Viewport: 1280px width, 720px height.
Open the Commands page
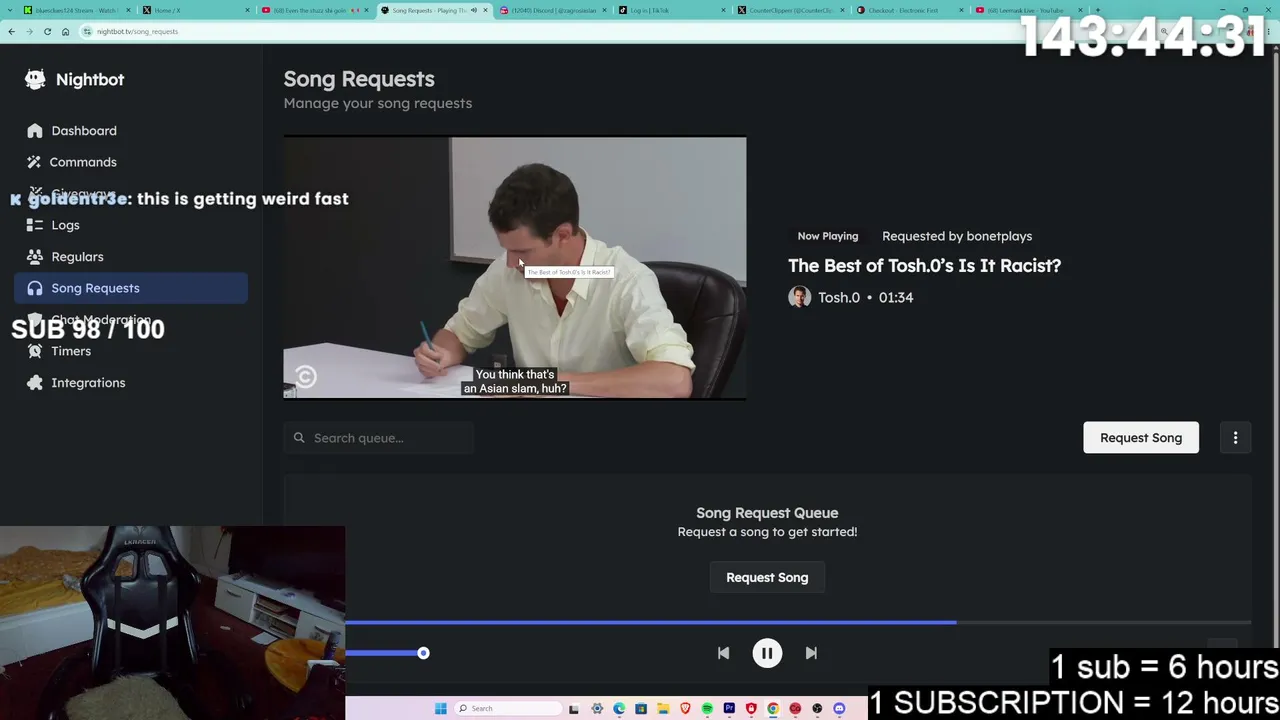[83, 162]
